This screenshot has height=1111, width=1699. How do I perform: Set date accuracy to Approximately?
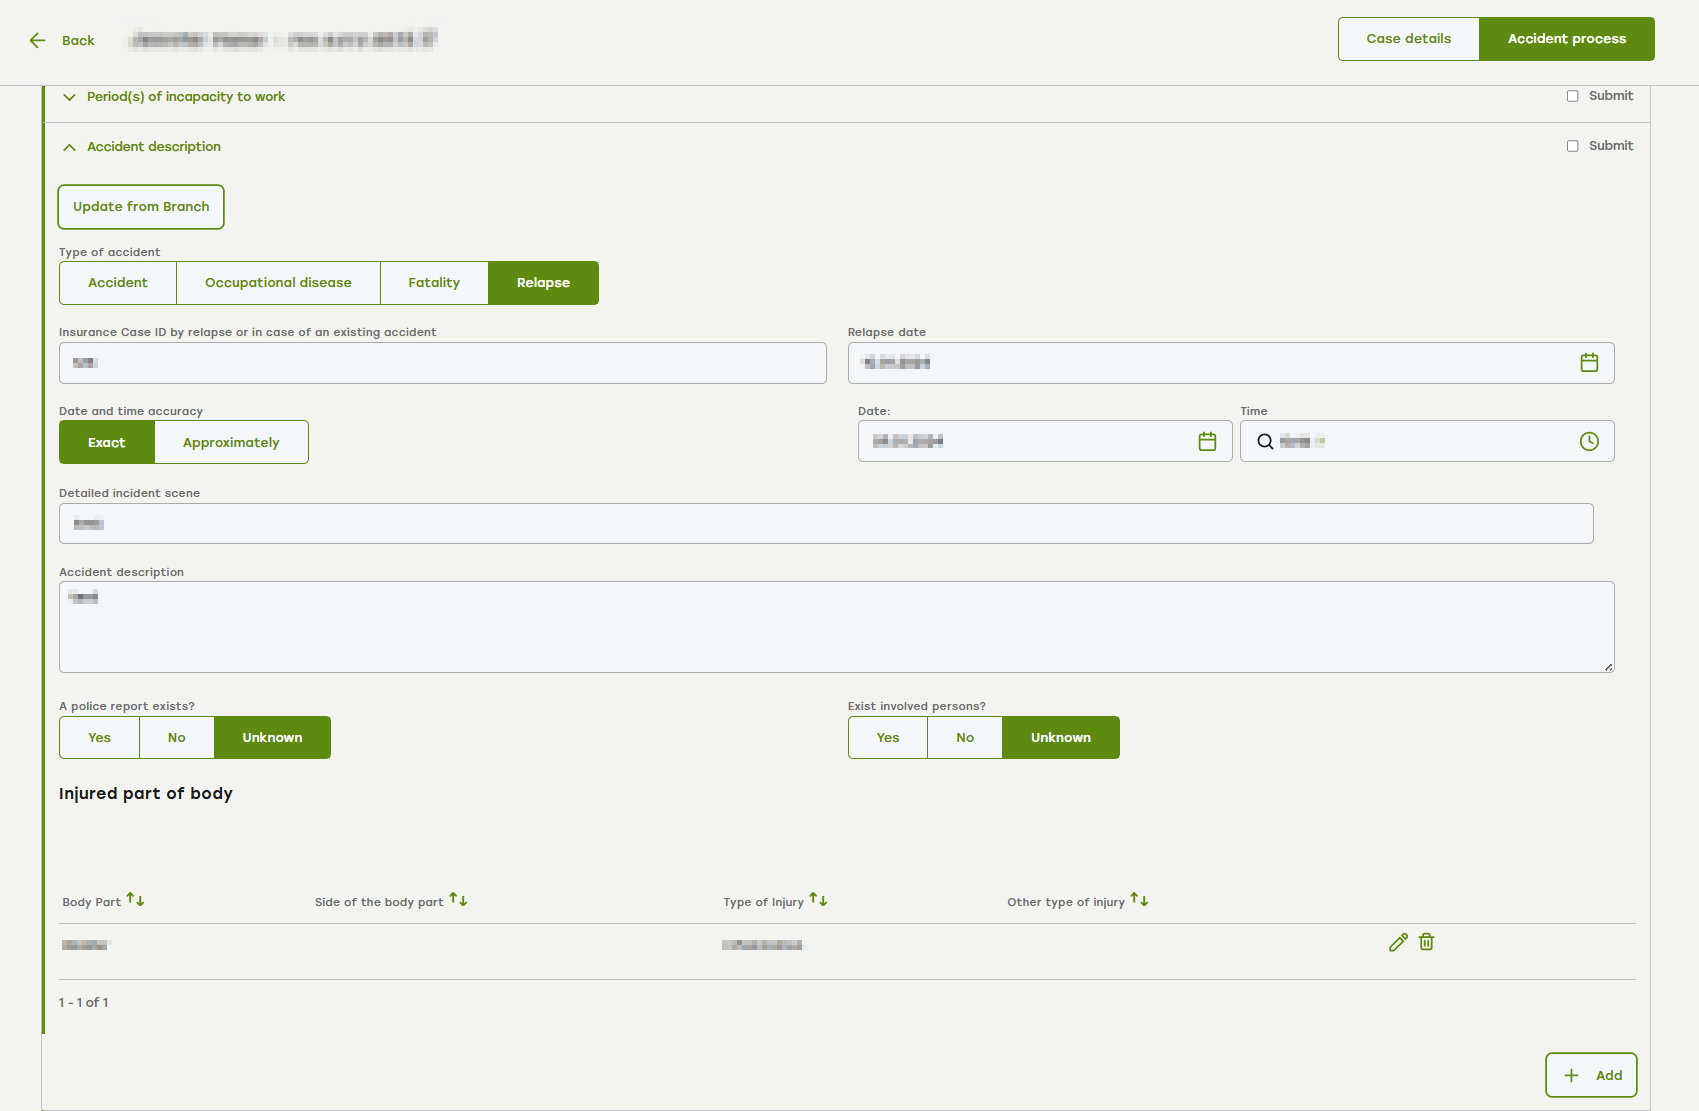click(231, 442)
